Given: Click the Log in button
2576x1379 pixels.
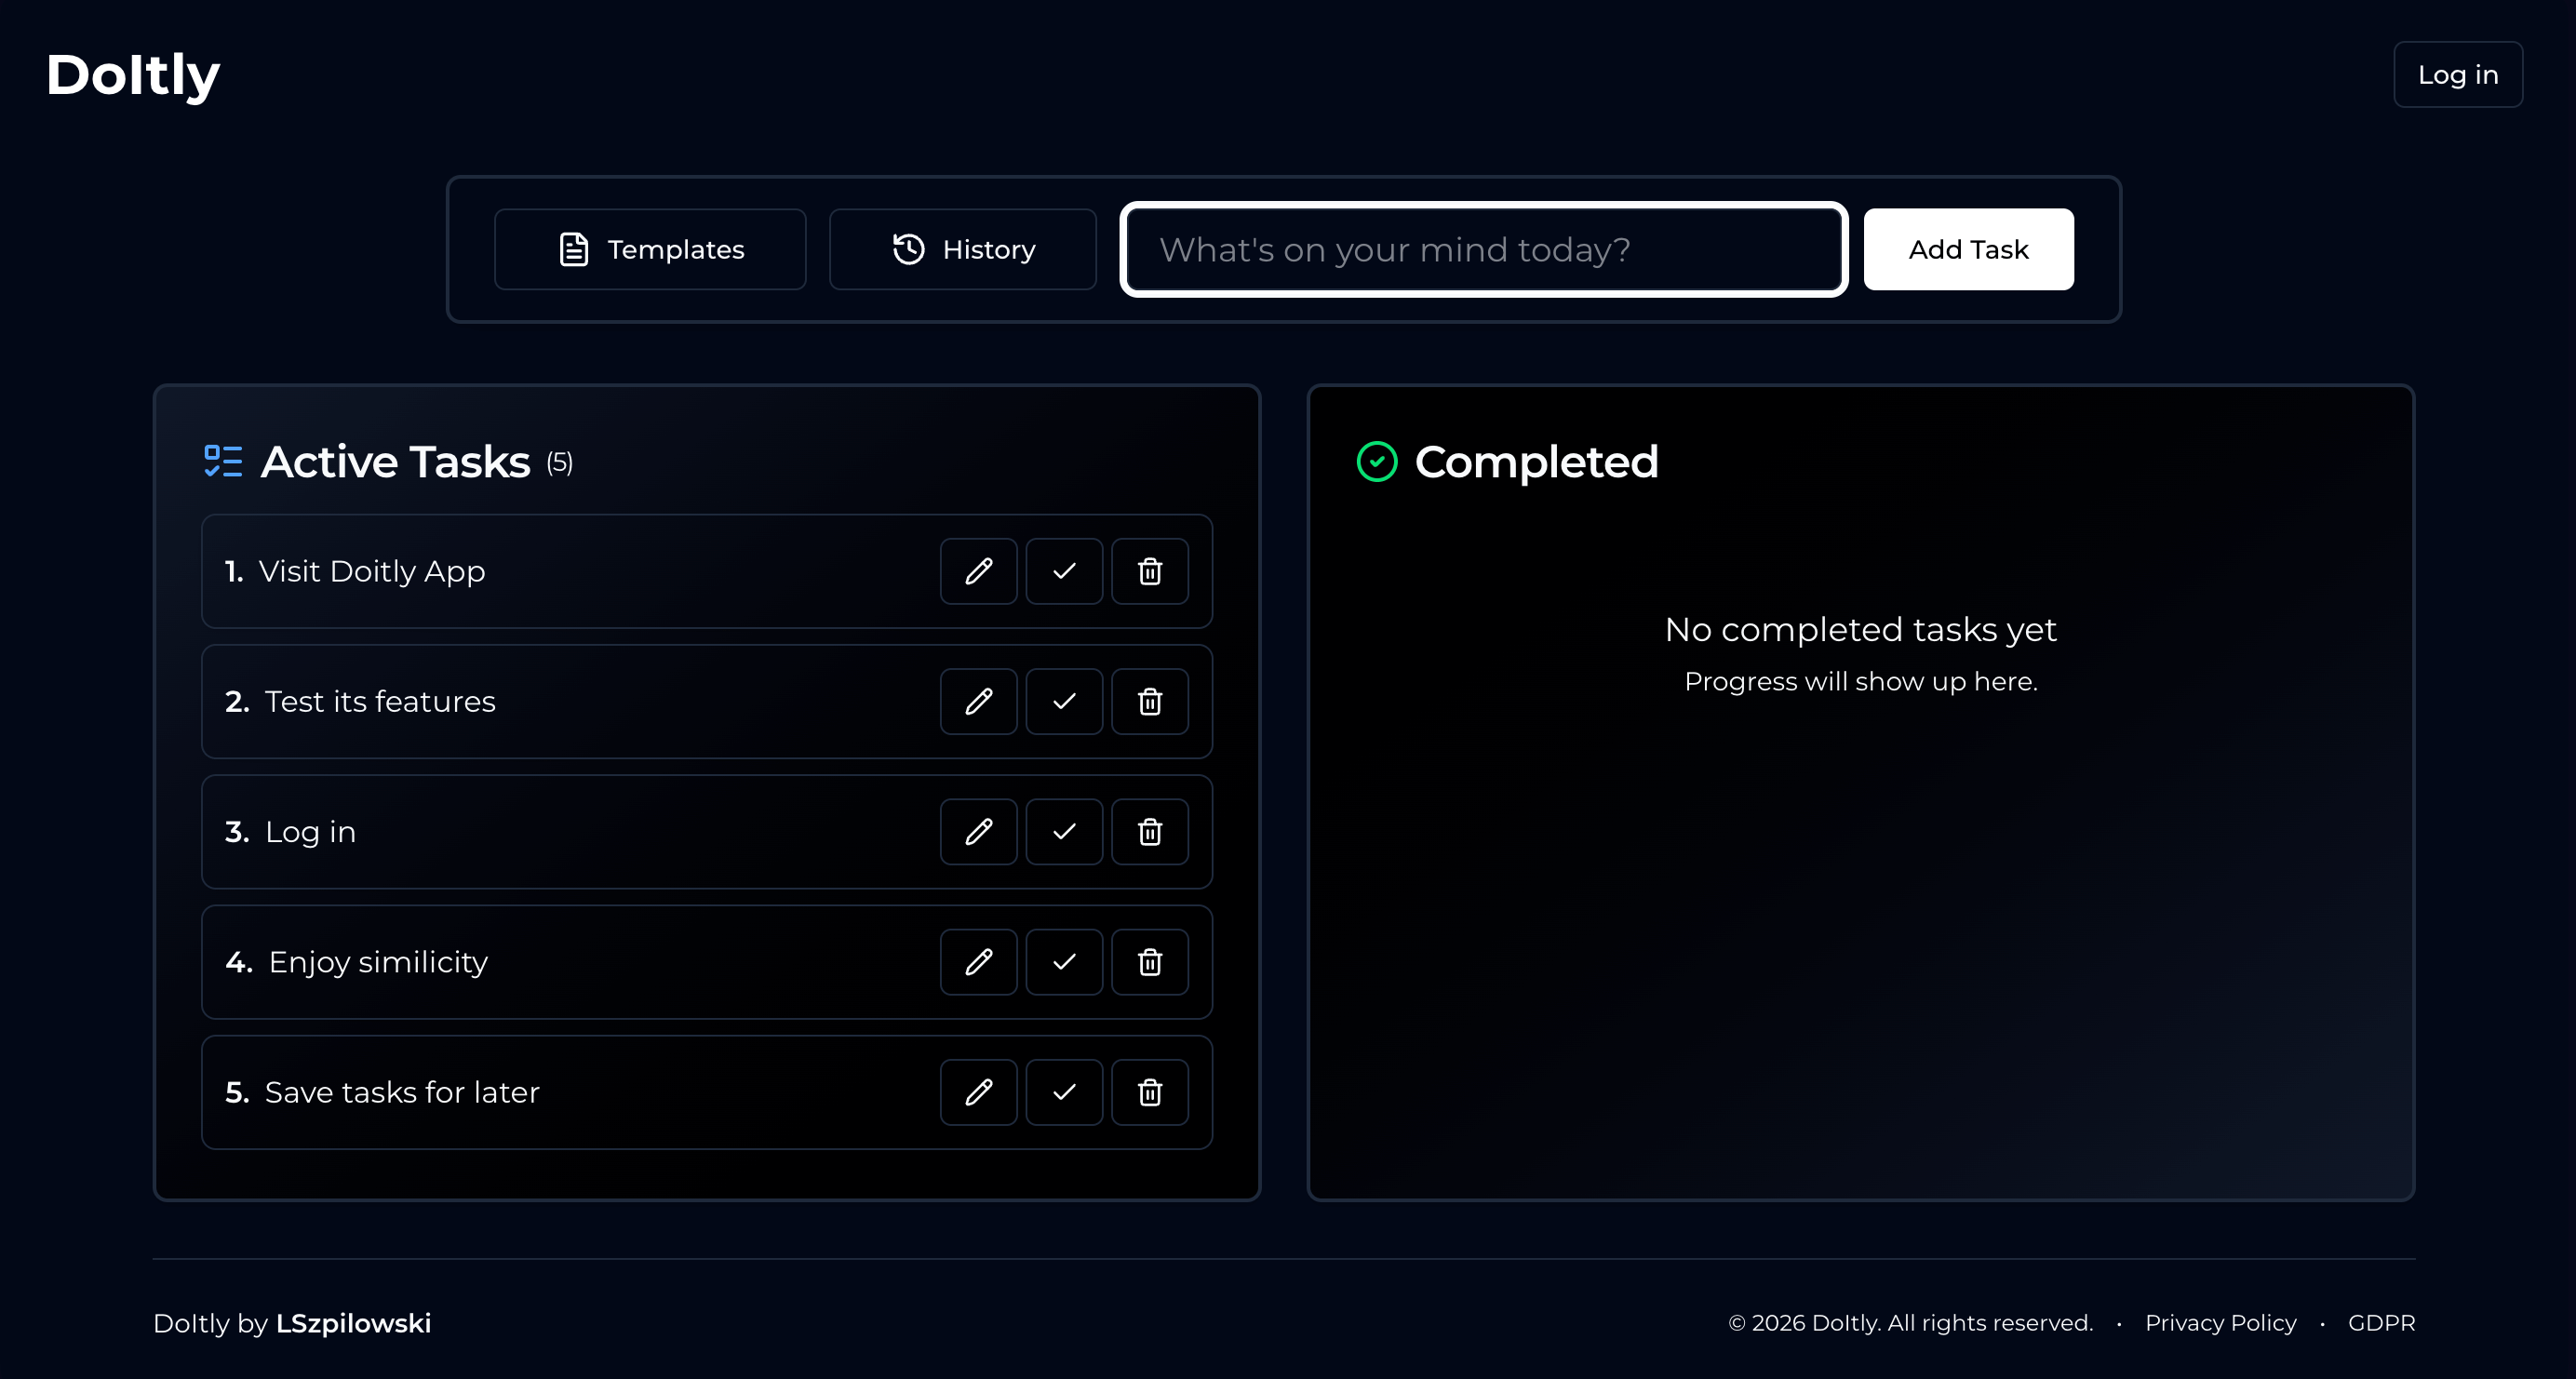Looking at the screenshot, I should [x=2458, y=74].
